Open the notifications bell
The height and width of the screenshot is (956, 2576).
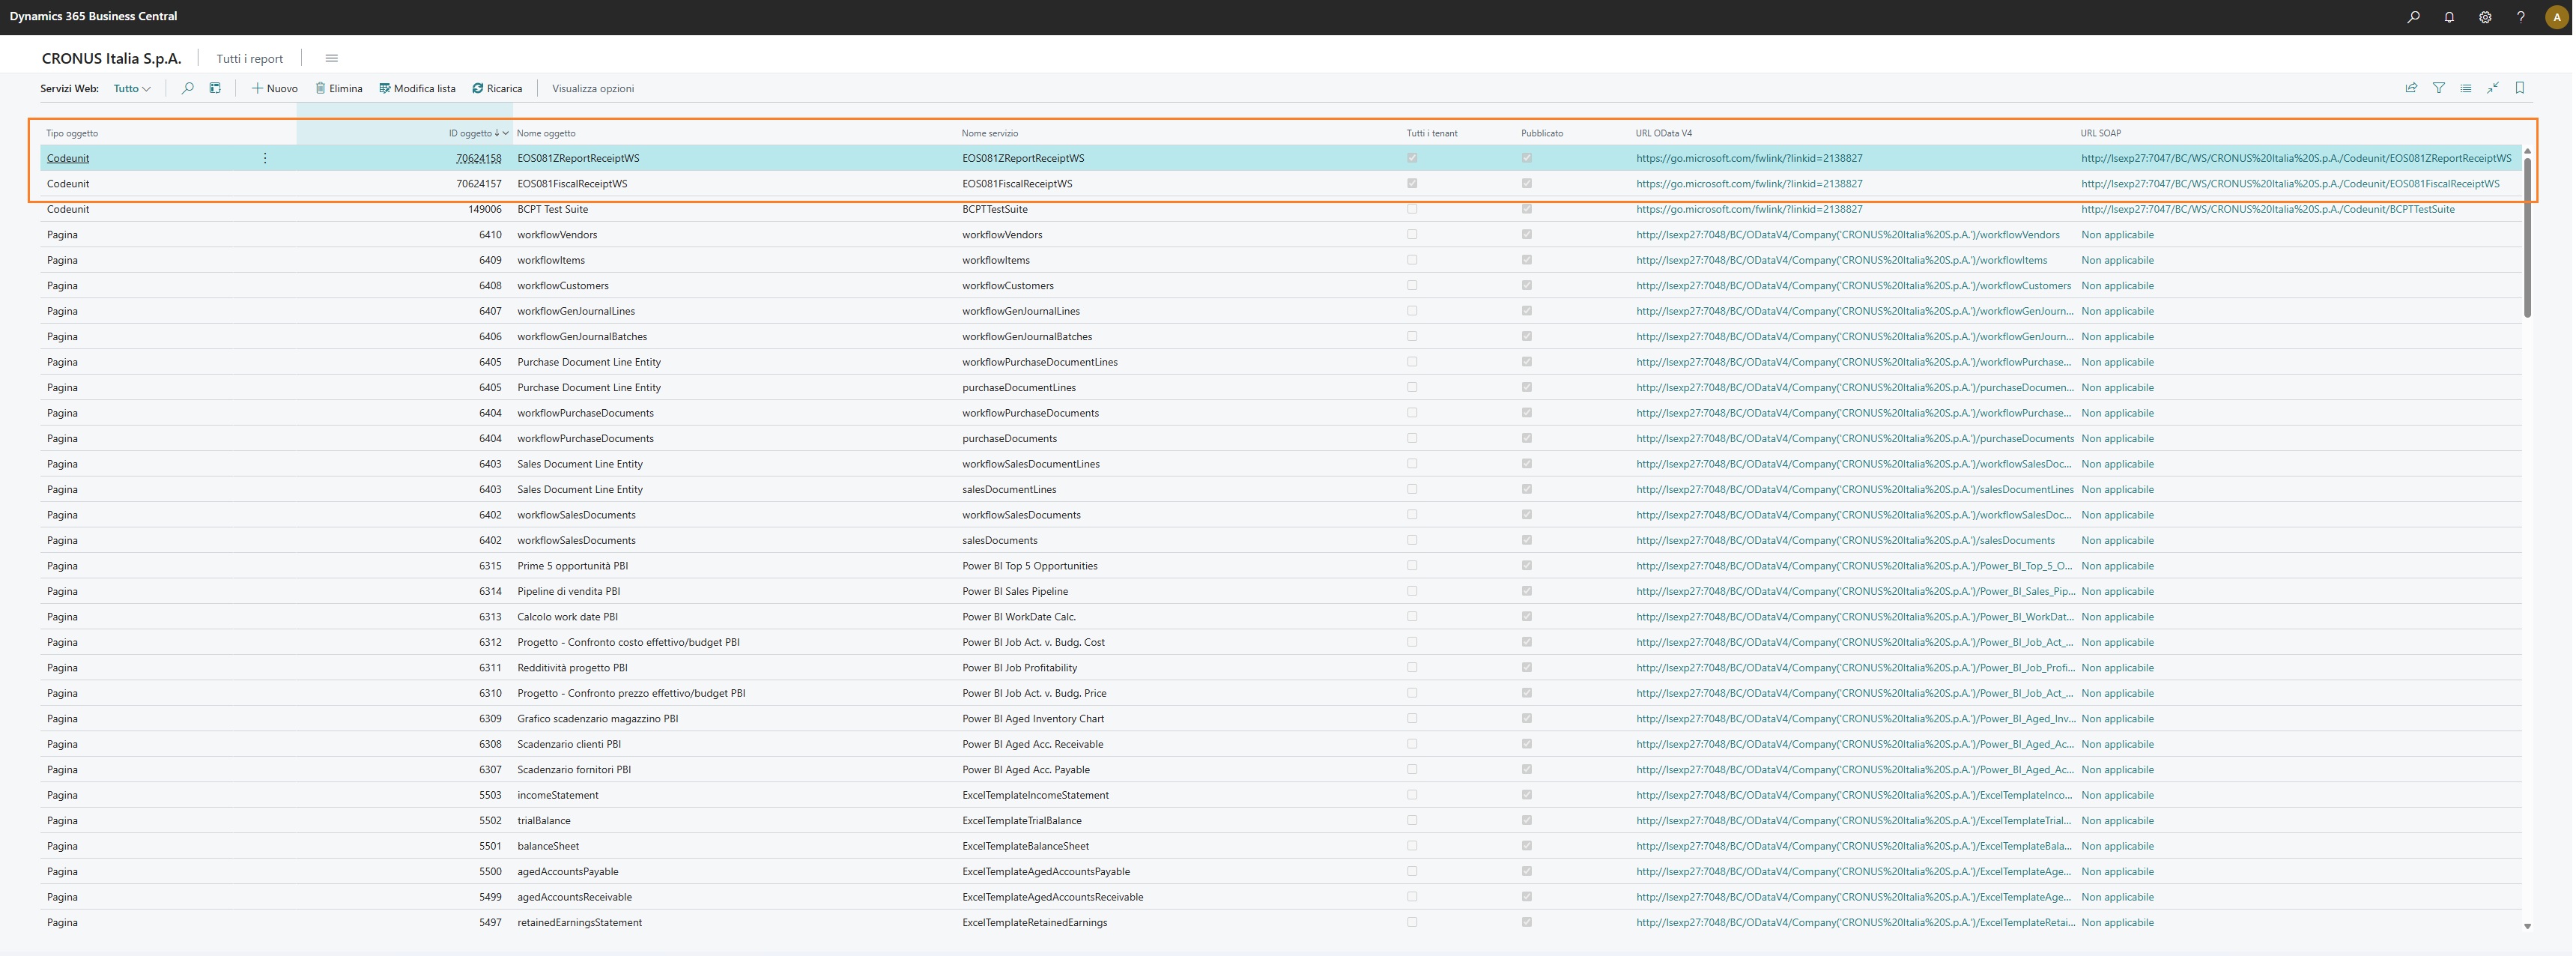coord(2449,17)
